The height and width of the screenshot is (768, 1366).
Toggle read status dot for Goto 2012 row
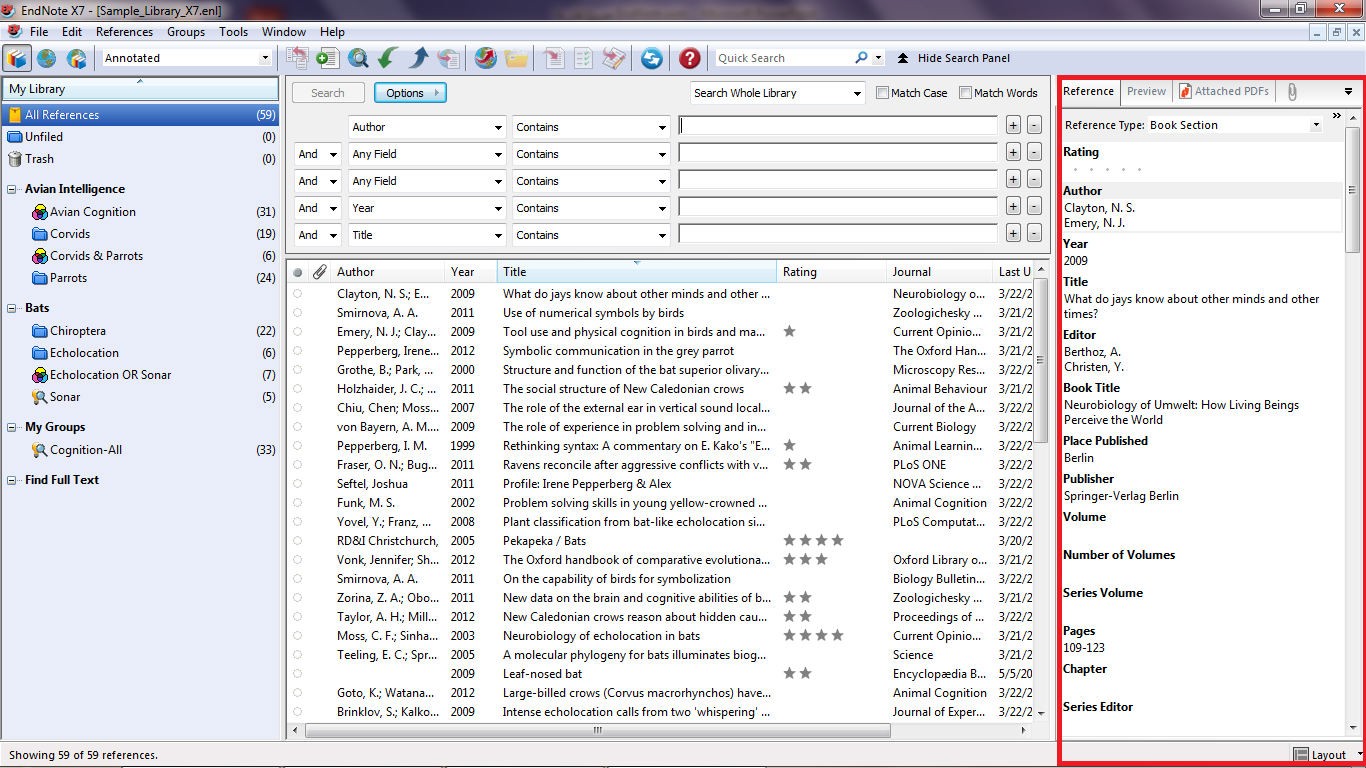[297, 693]
